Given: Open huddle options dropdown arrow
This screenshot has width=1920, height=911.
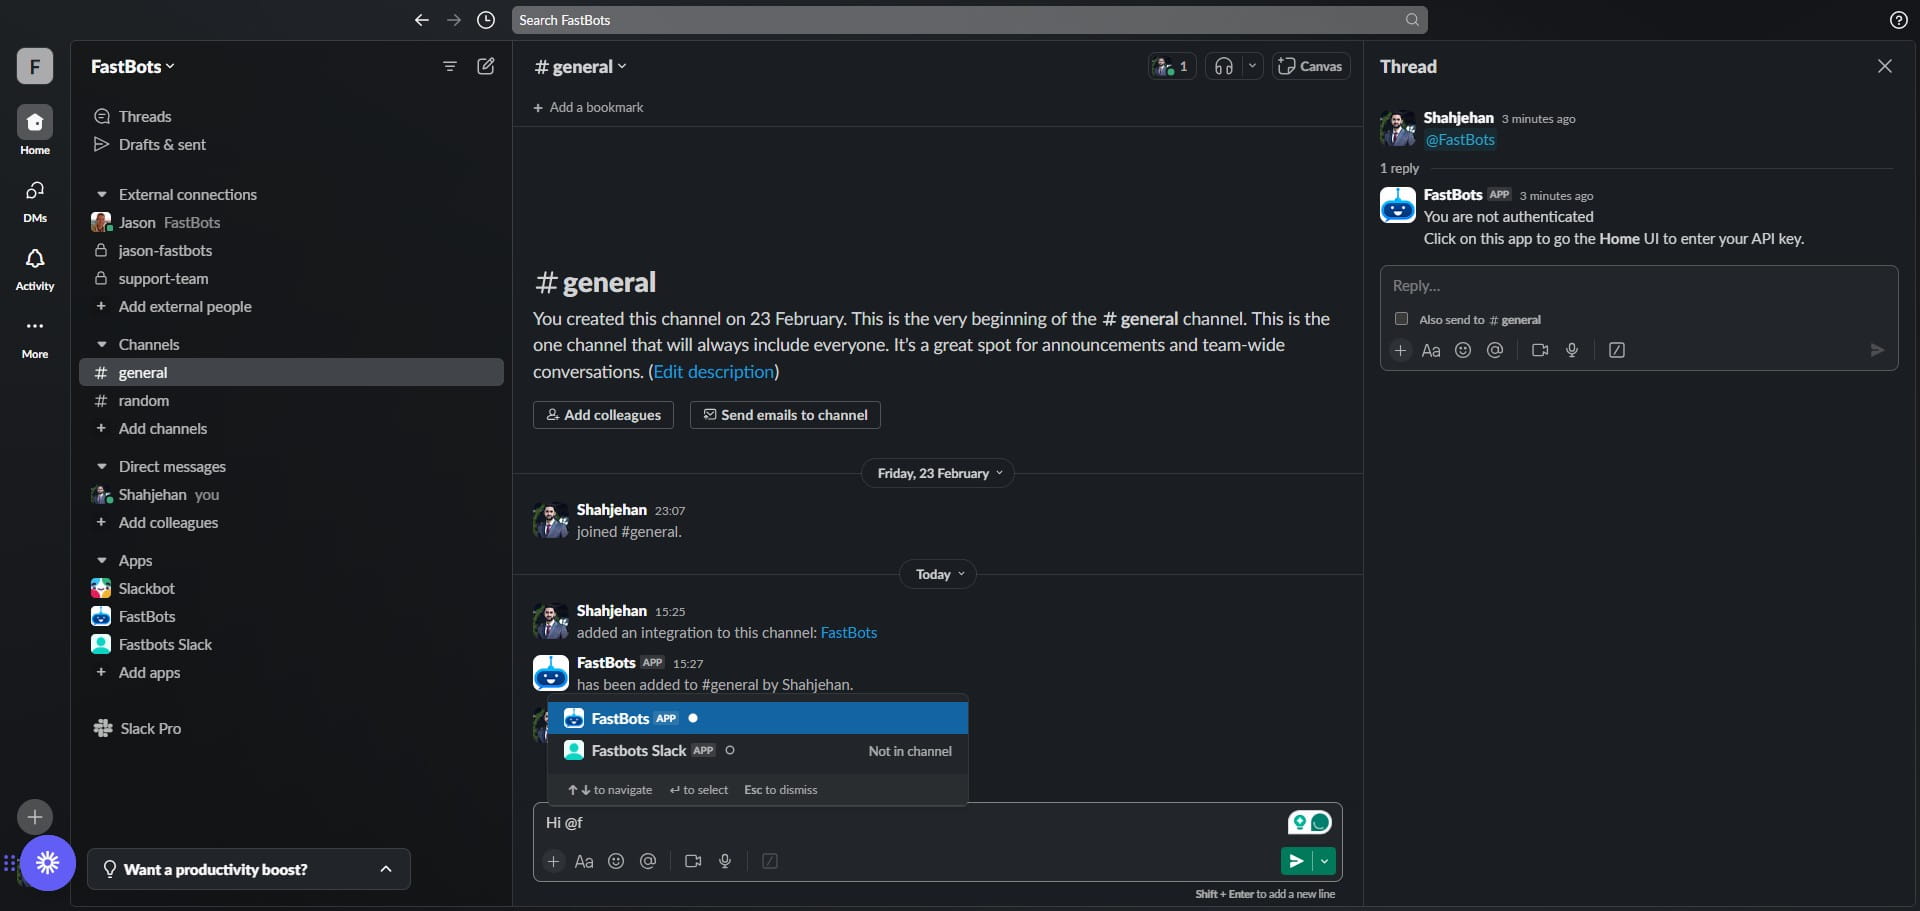Looking at the screenshot, I should point(1252,66).
